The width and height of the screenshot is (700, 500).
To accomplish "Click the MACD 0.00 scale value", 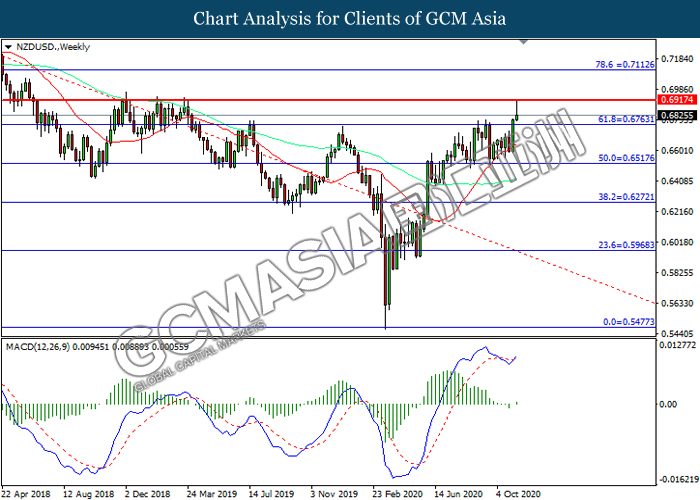I will point(668,404).
